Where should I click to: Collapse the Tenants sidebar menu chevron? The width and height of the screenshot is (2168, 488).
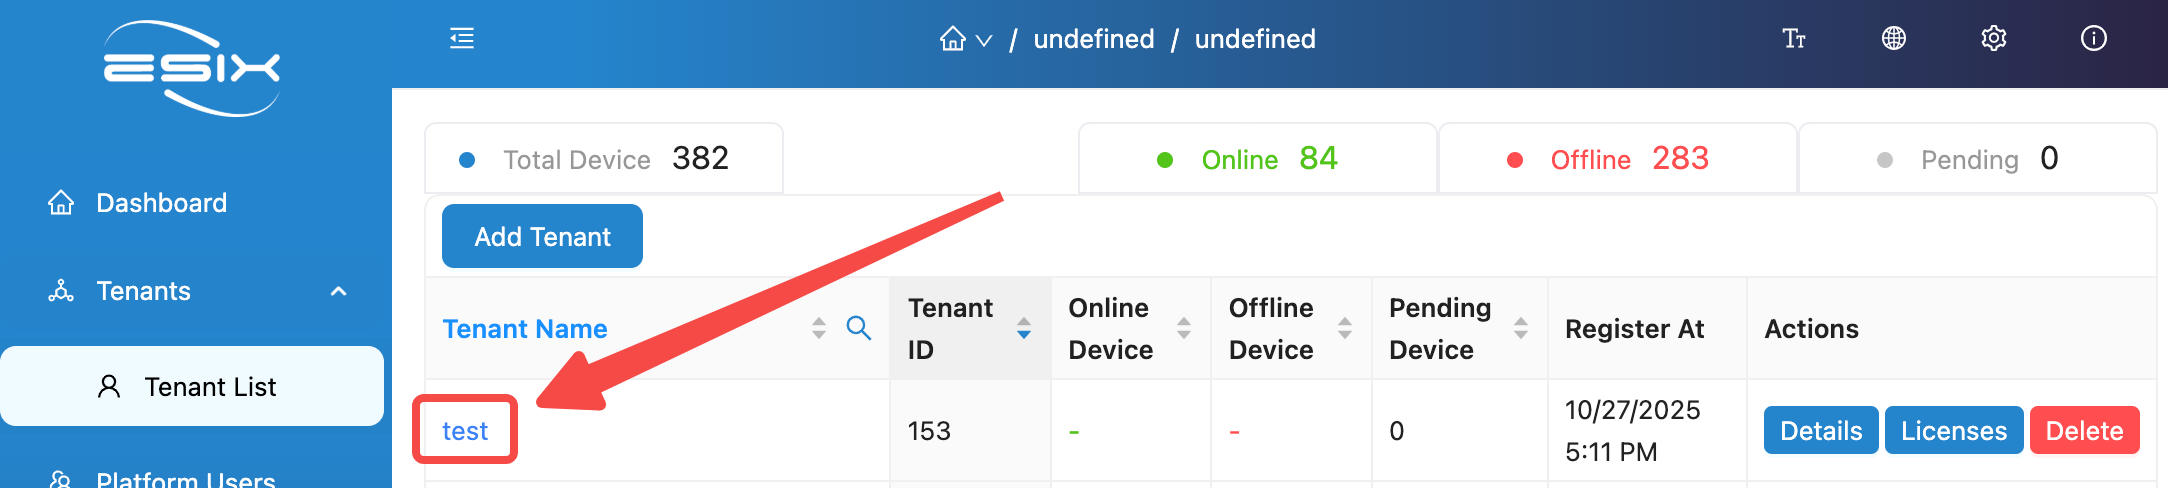click(339, 291)
